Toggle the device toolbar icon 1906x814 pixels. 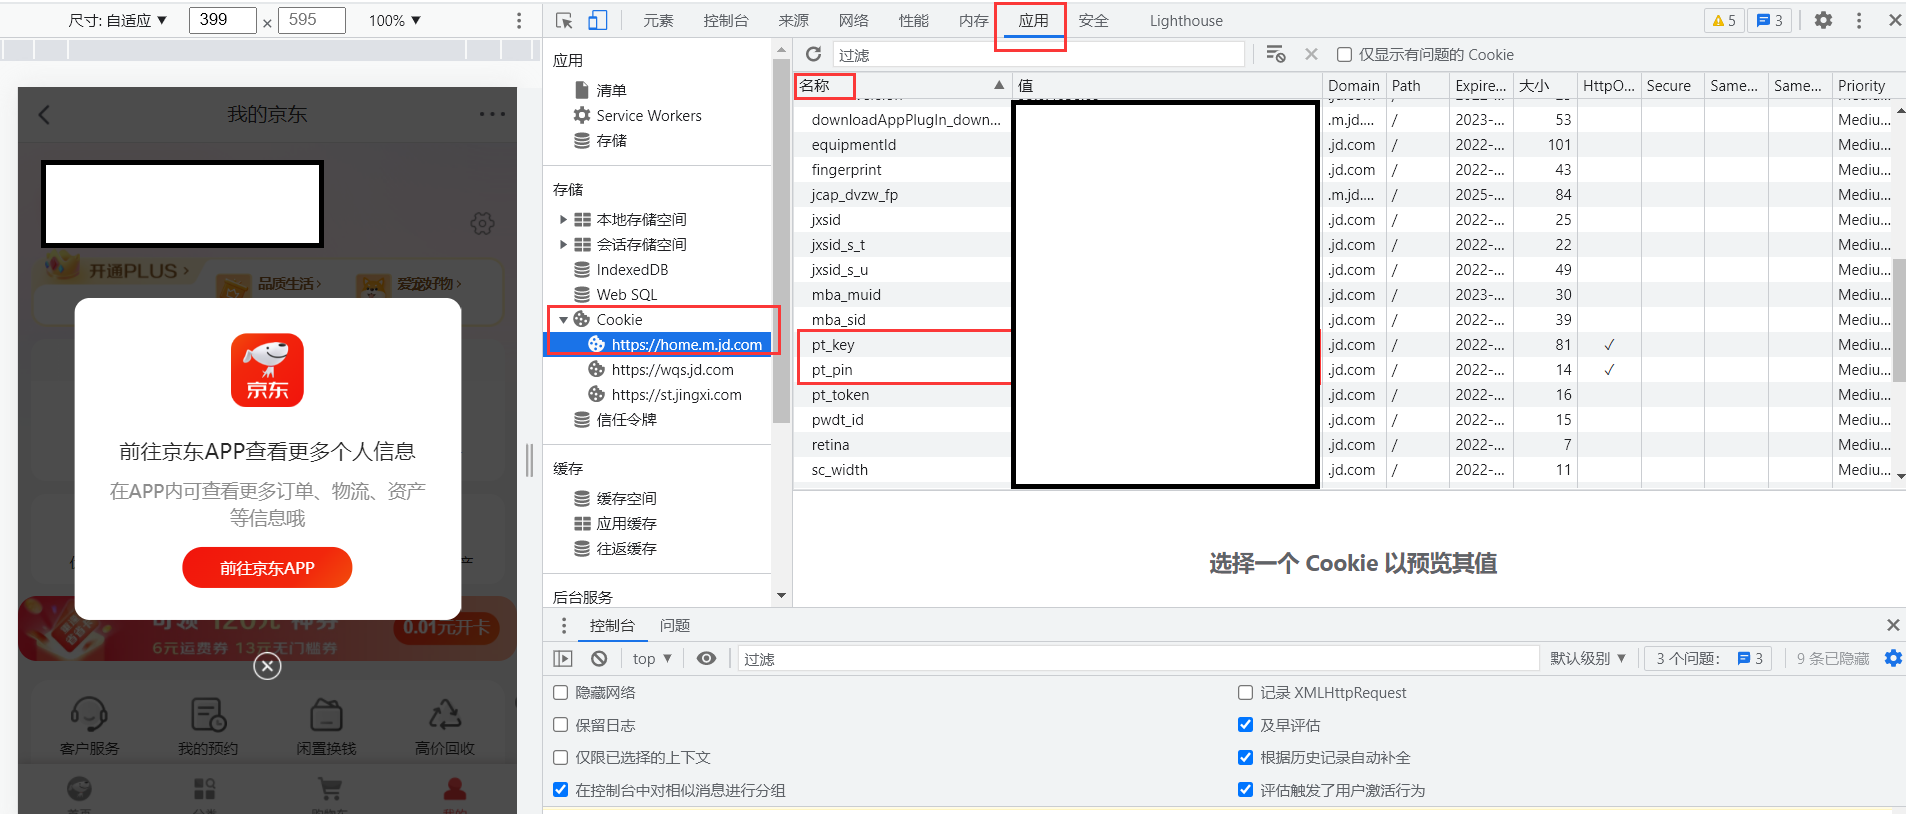point(597,20)
